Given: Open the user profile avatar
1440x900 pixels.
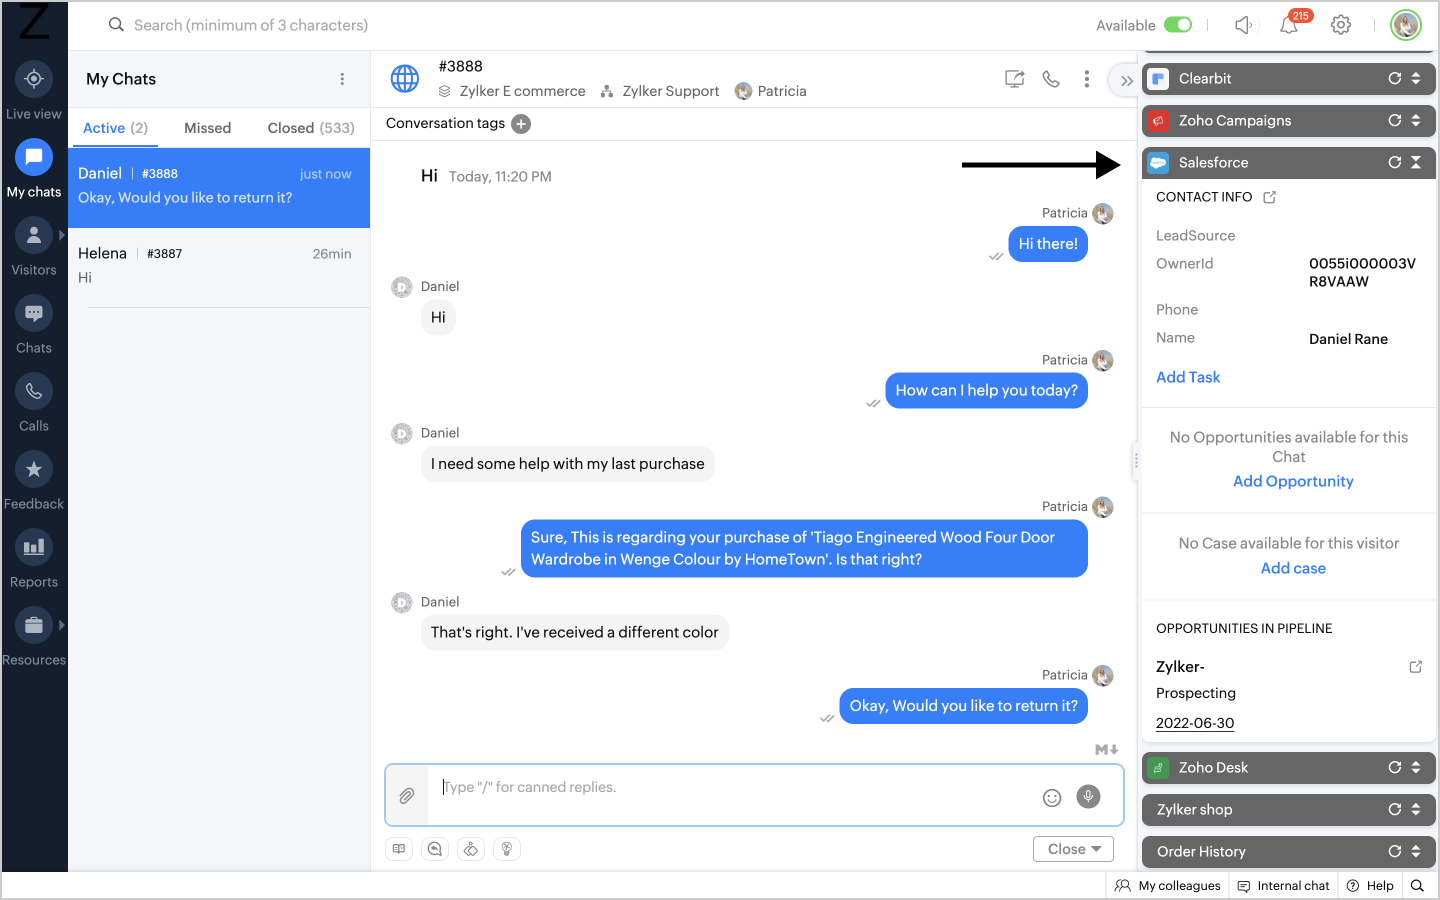Looking at the screenshot, I should 1406,25.
